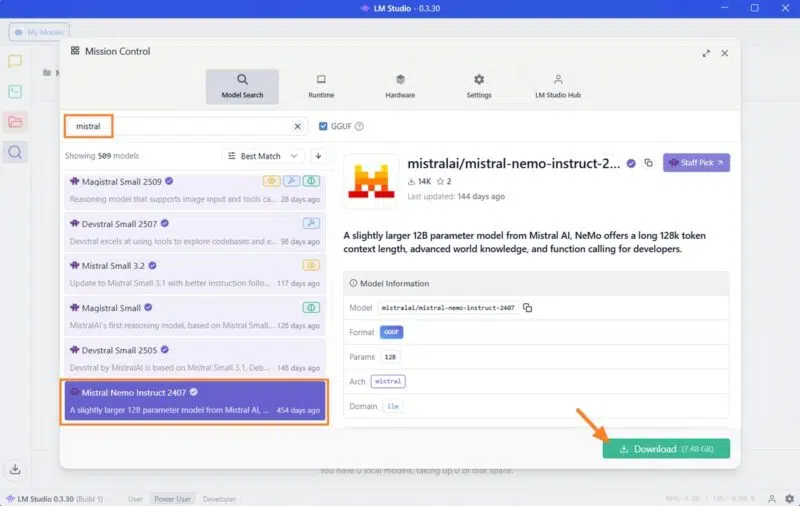Click vision badge on Mistral Small 3.2

tap(311, 265)
